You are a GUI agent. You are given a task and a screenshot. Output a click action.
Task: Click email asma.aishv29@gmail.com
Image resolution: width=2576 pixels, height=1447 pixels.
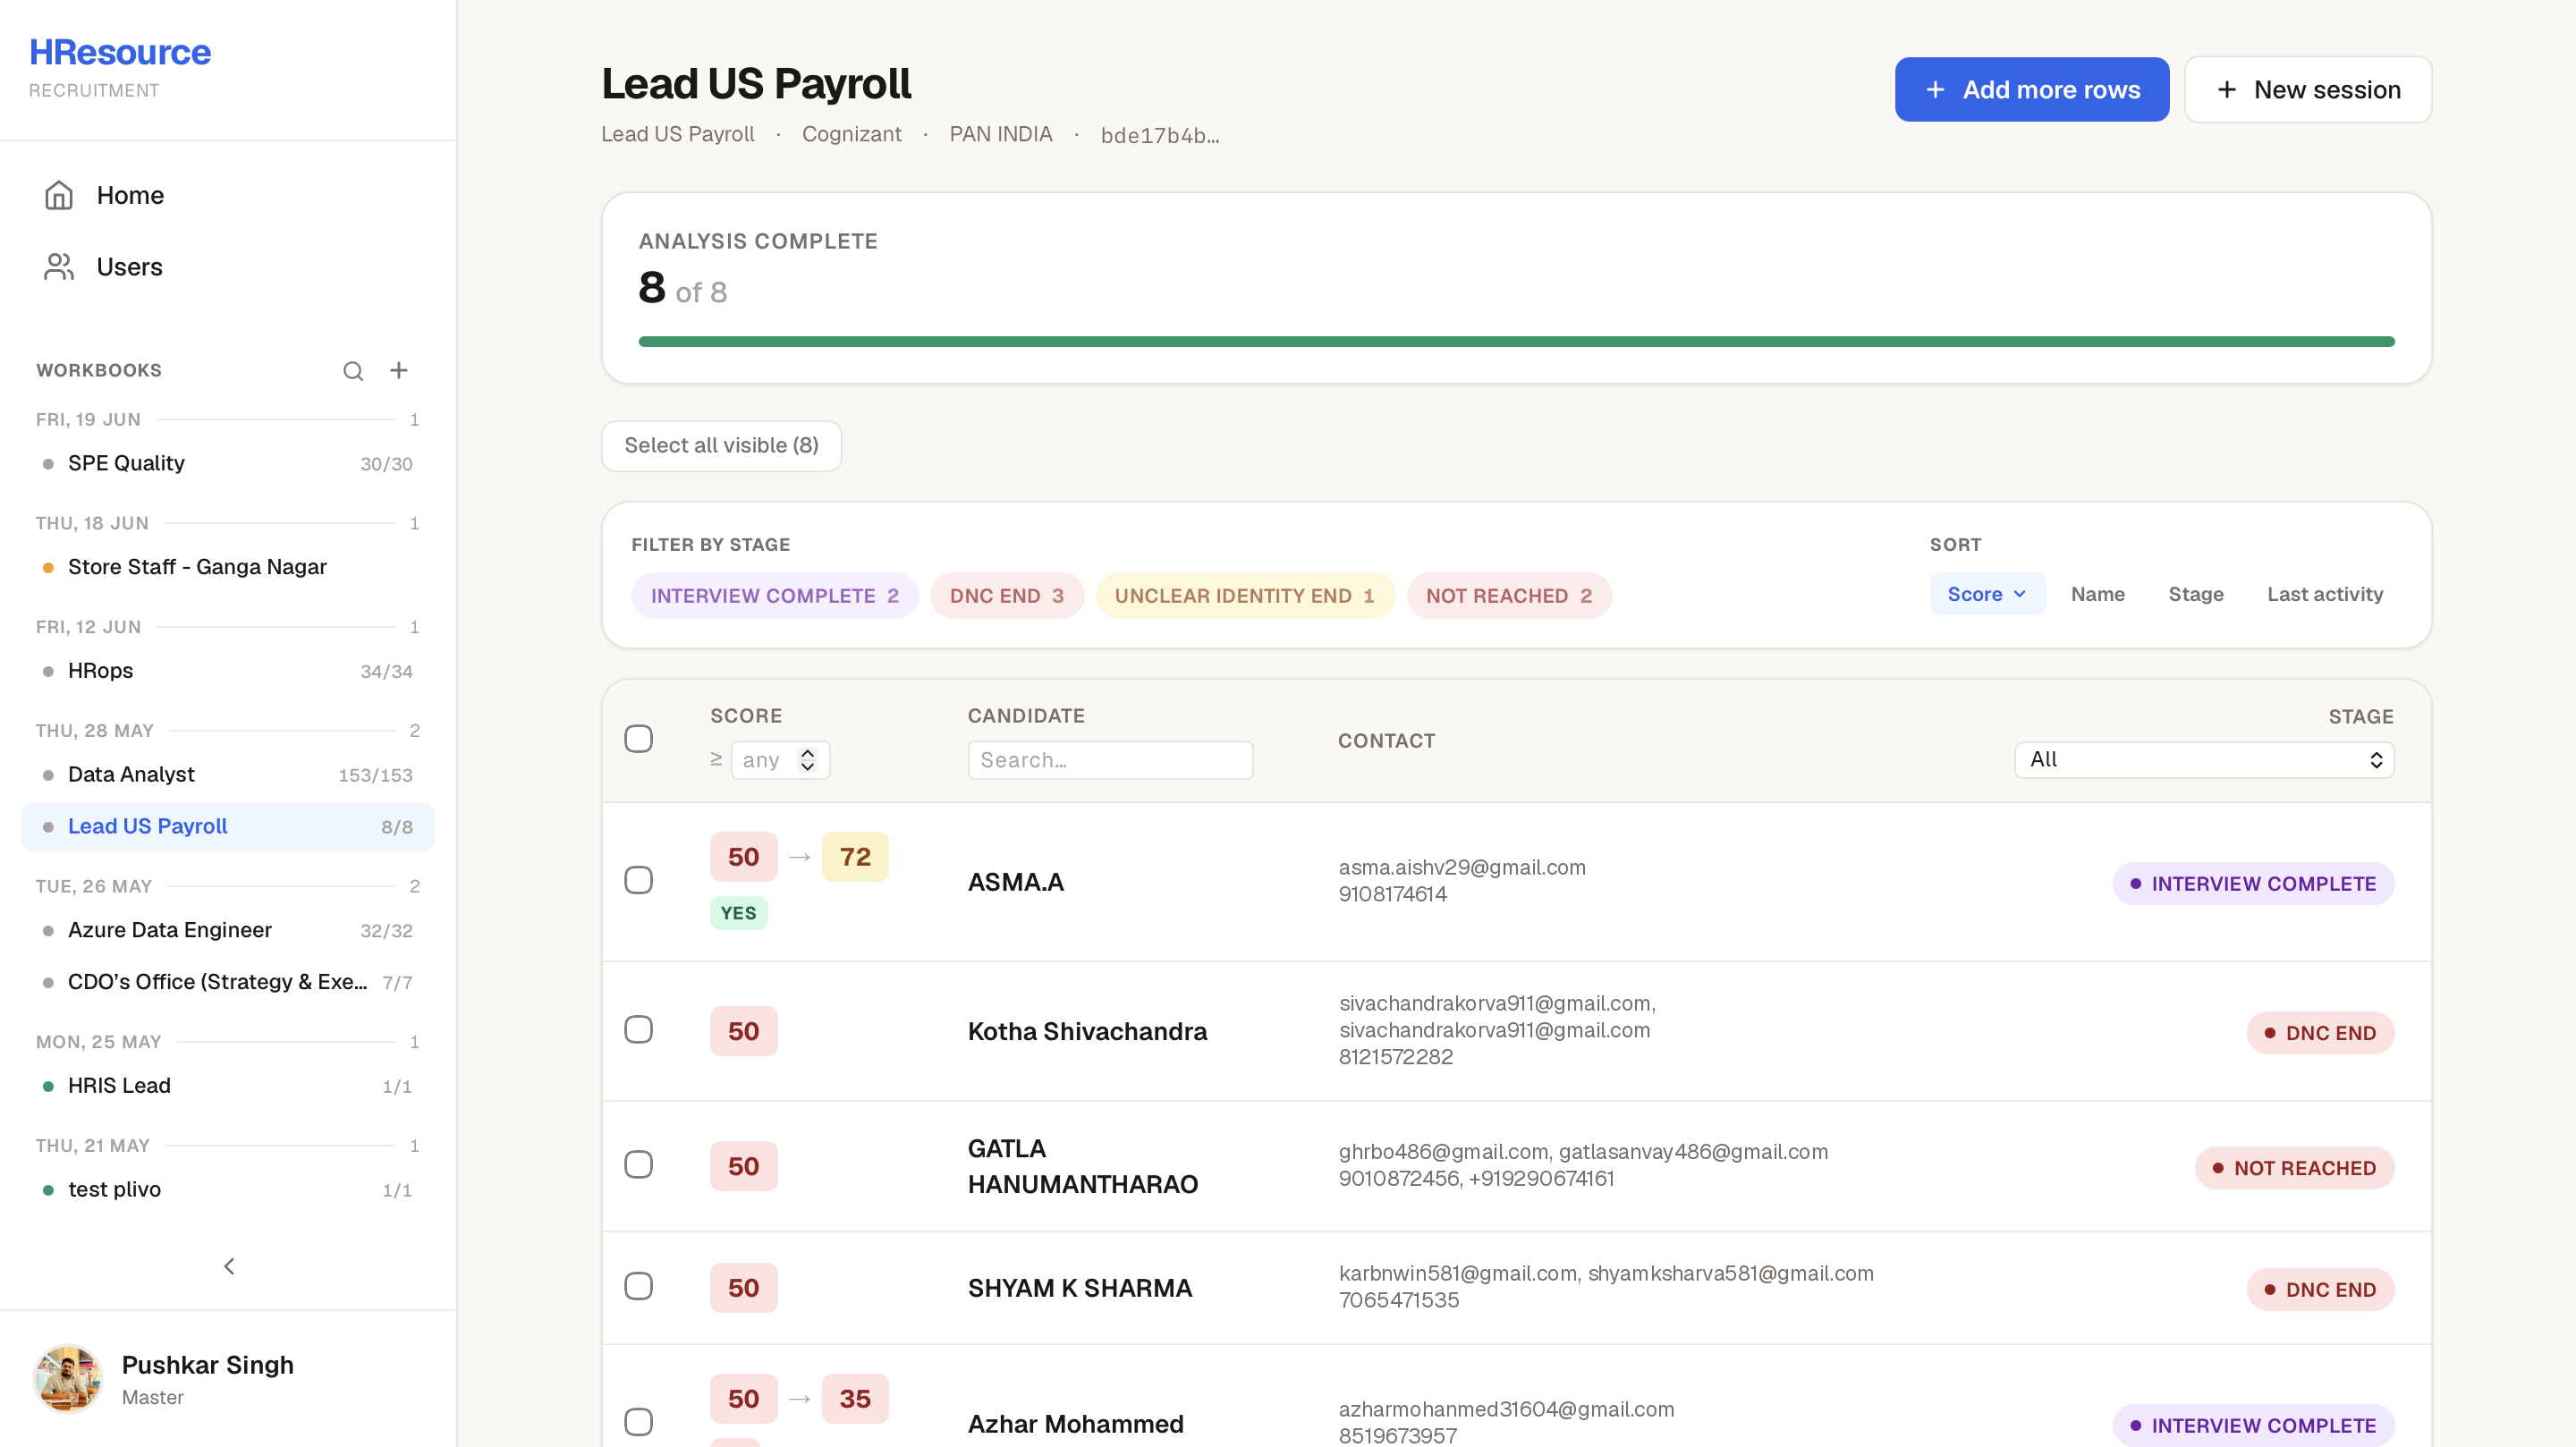pos(1462,868)
